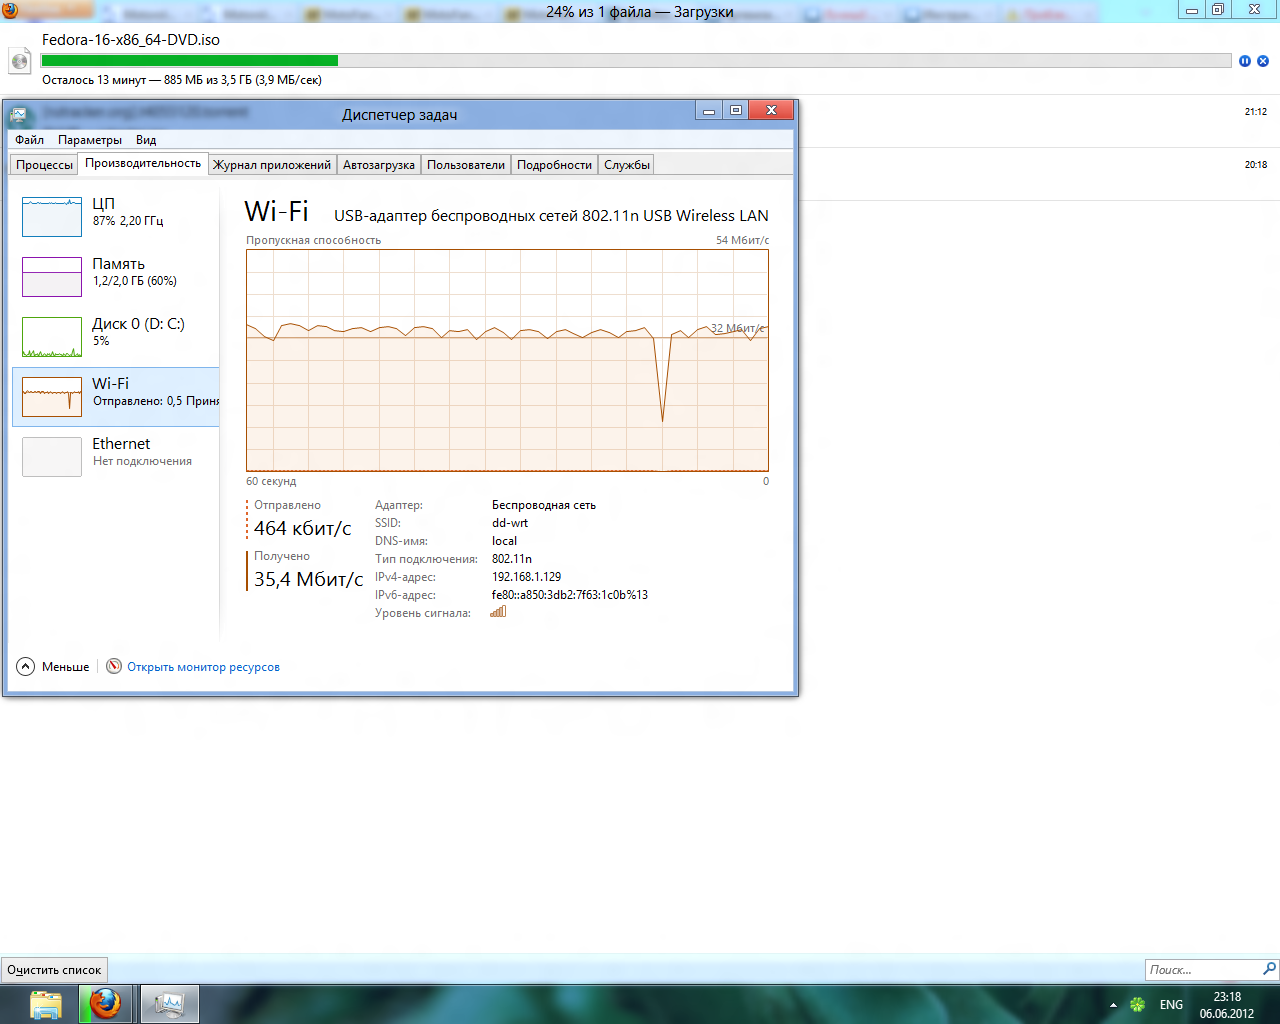Click the Тип подключения value 802.11n
This screenshot has height=1024, width=1280.
(512, 559)
